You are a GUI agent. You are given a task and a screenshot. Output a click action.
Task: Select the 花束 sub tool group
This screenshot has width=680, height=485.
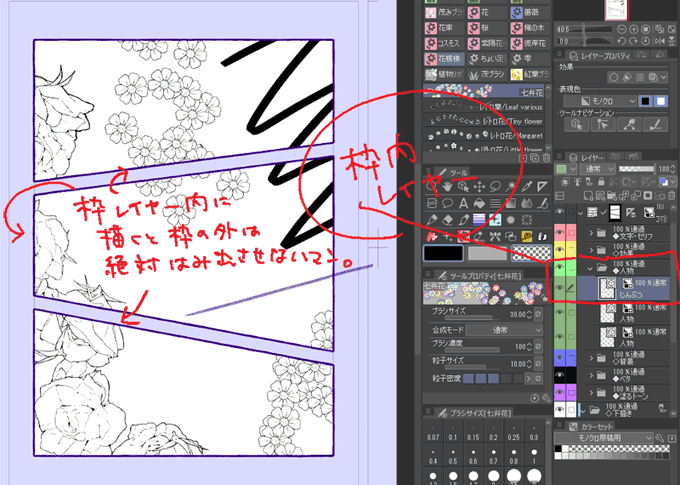coord(444,28)
